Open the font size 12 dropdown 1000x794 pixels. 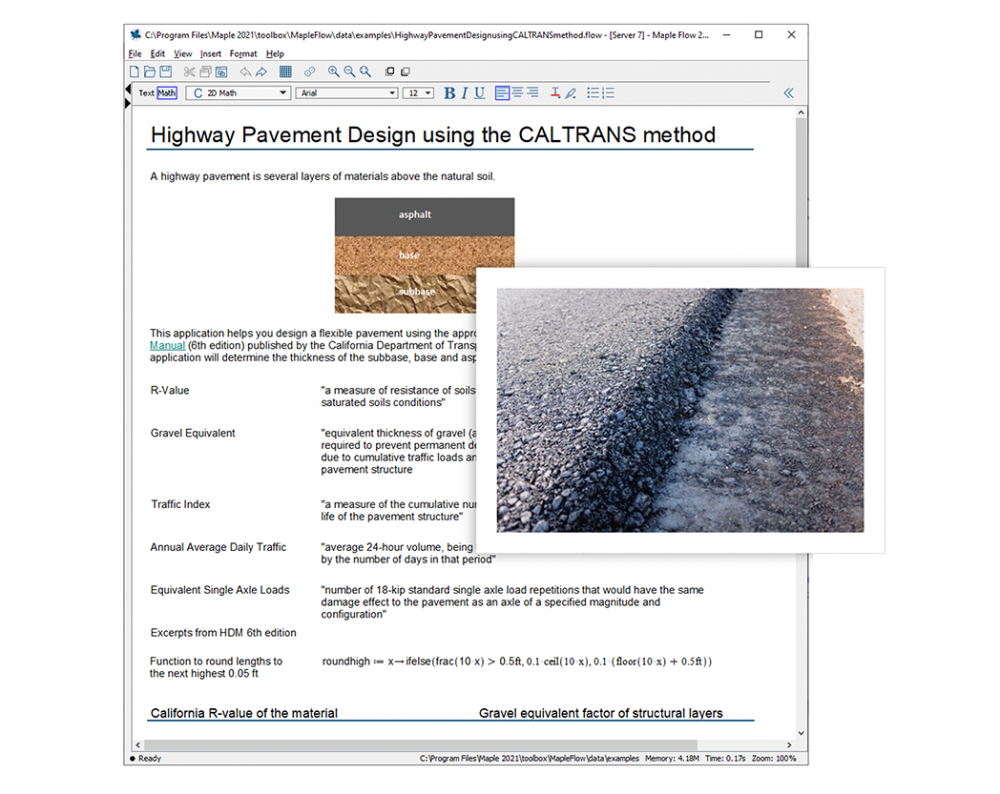418,93
